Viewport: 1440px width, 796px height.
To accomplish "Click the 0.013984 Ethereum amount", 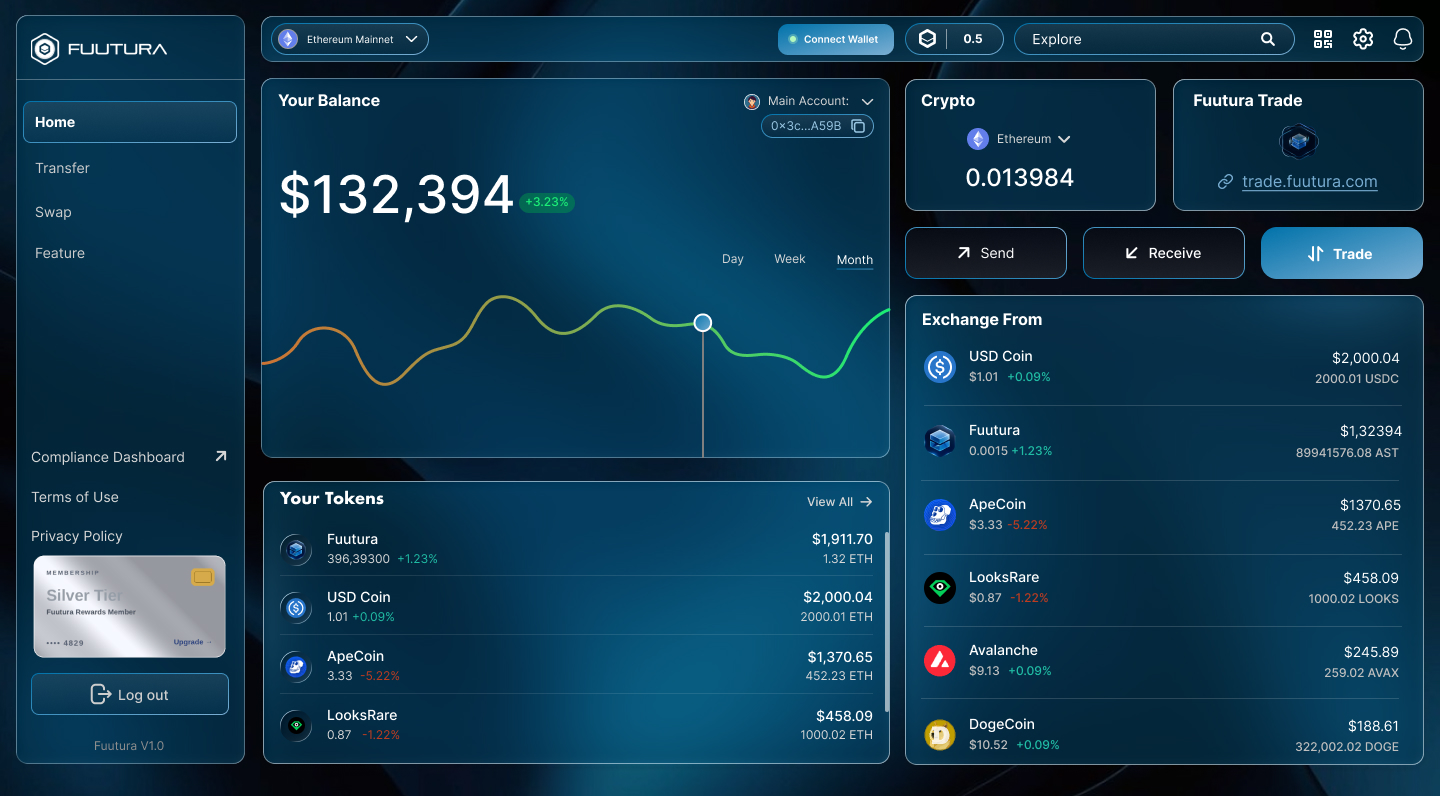I will click(1020, 178).
